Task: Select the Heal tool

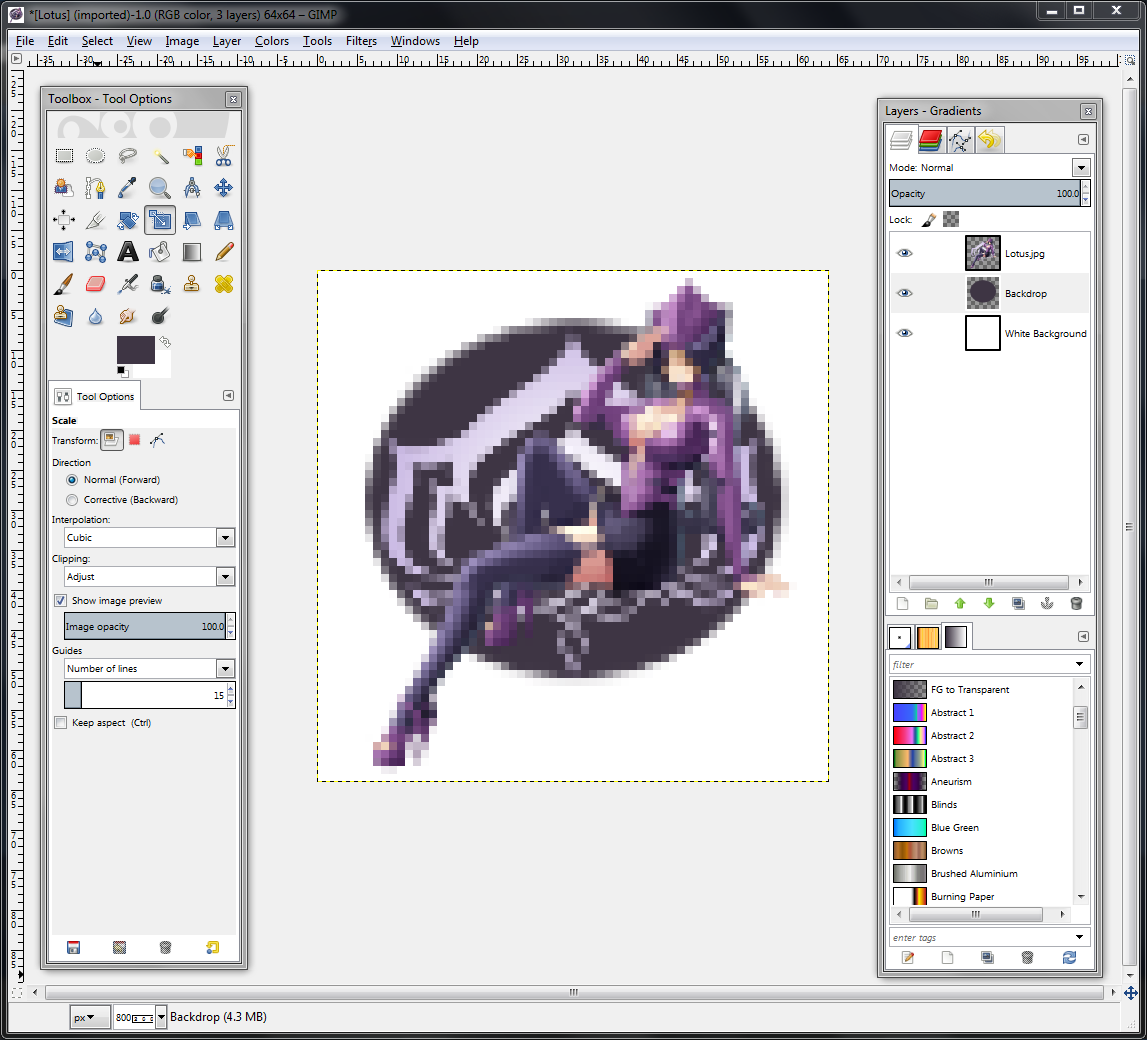Action: point(224,285)
